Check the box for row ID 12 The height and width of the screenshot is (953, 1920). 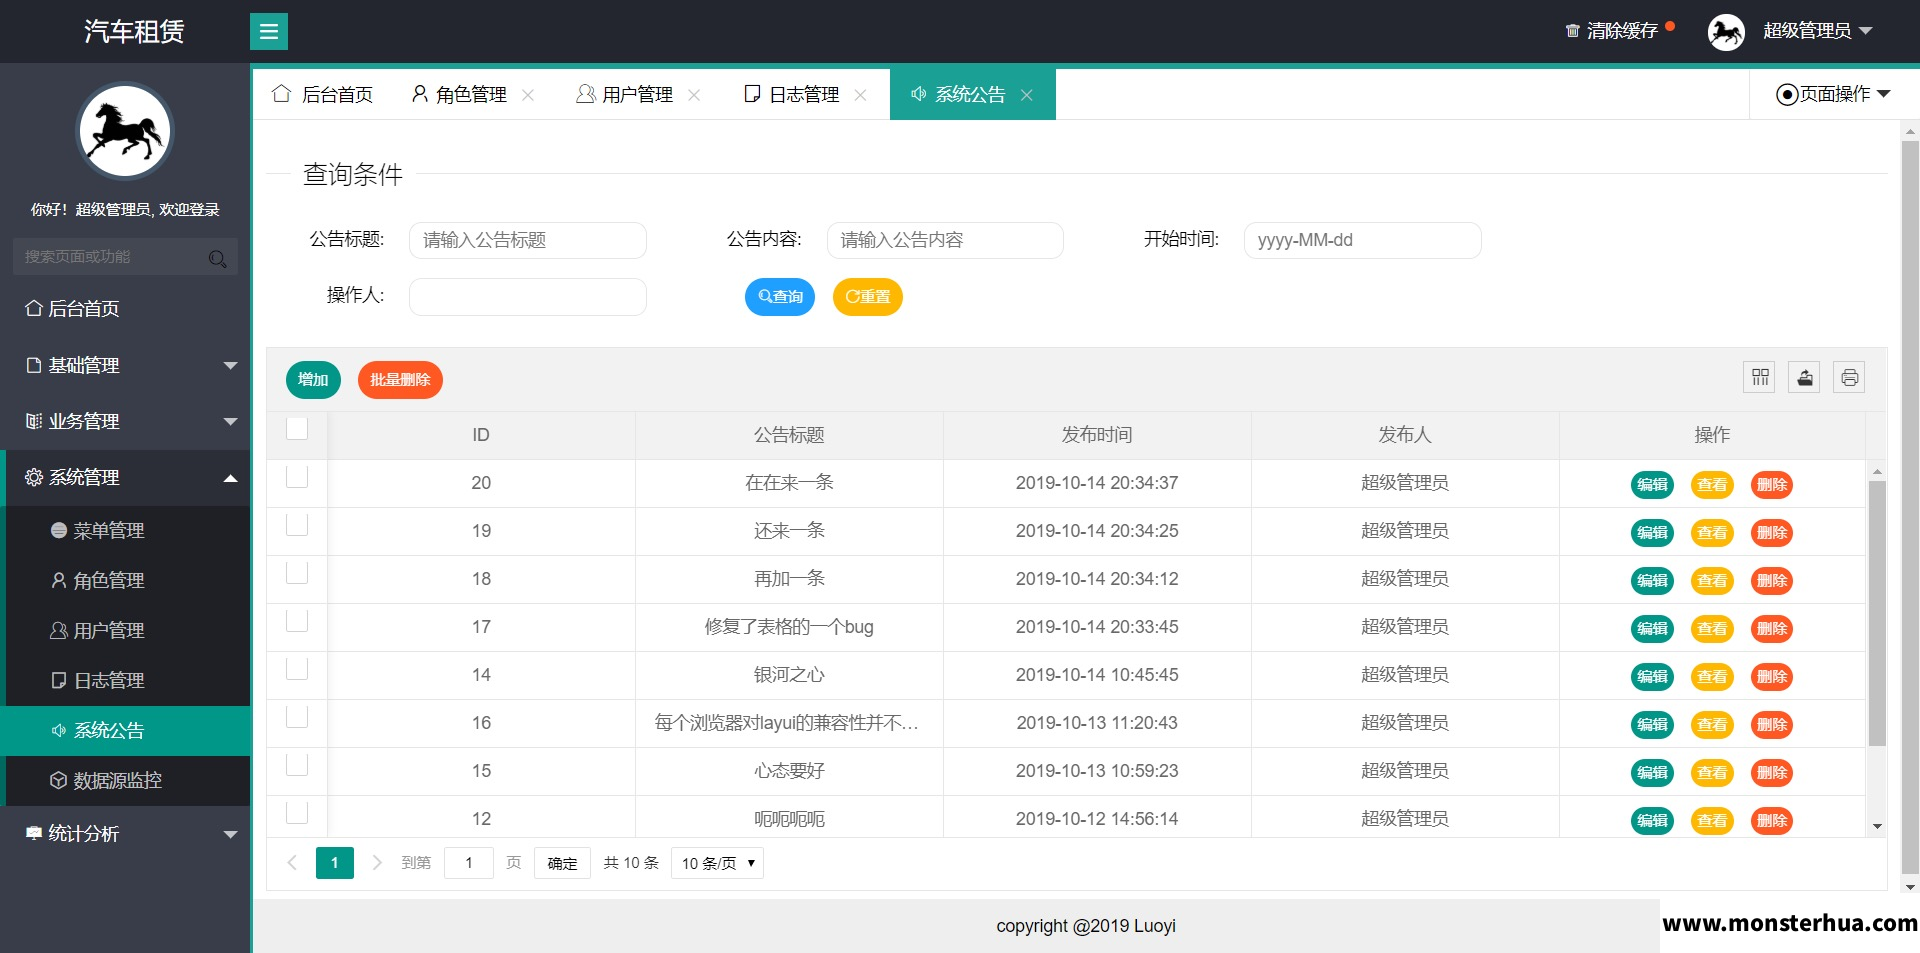(297, 812)
